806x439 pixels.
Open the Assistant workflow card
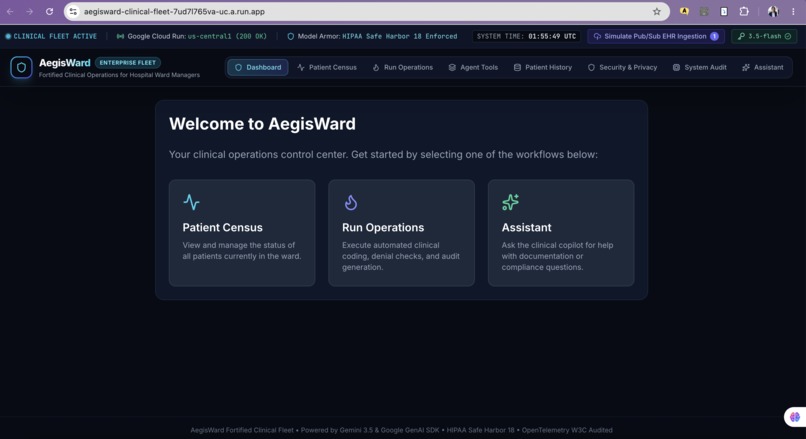561,233
